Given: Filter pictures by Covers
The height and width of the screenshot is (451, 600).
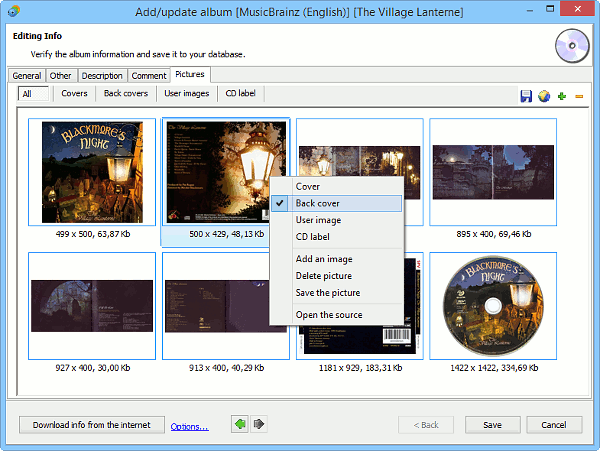Looking at the screenshot, I should (74, 93).
